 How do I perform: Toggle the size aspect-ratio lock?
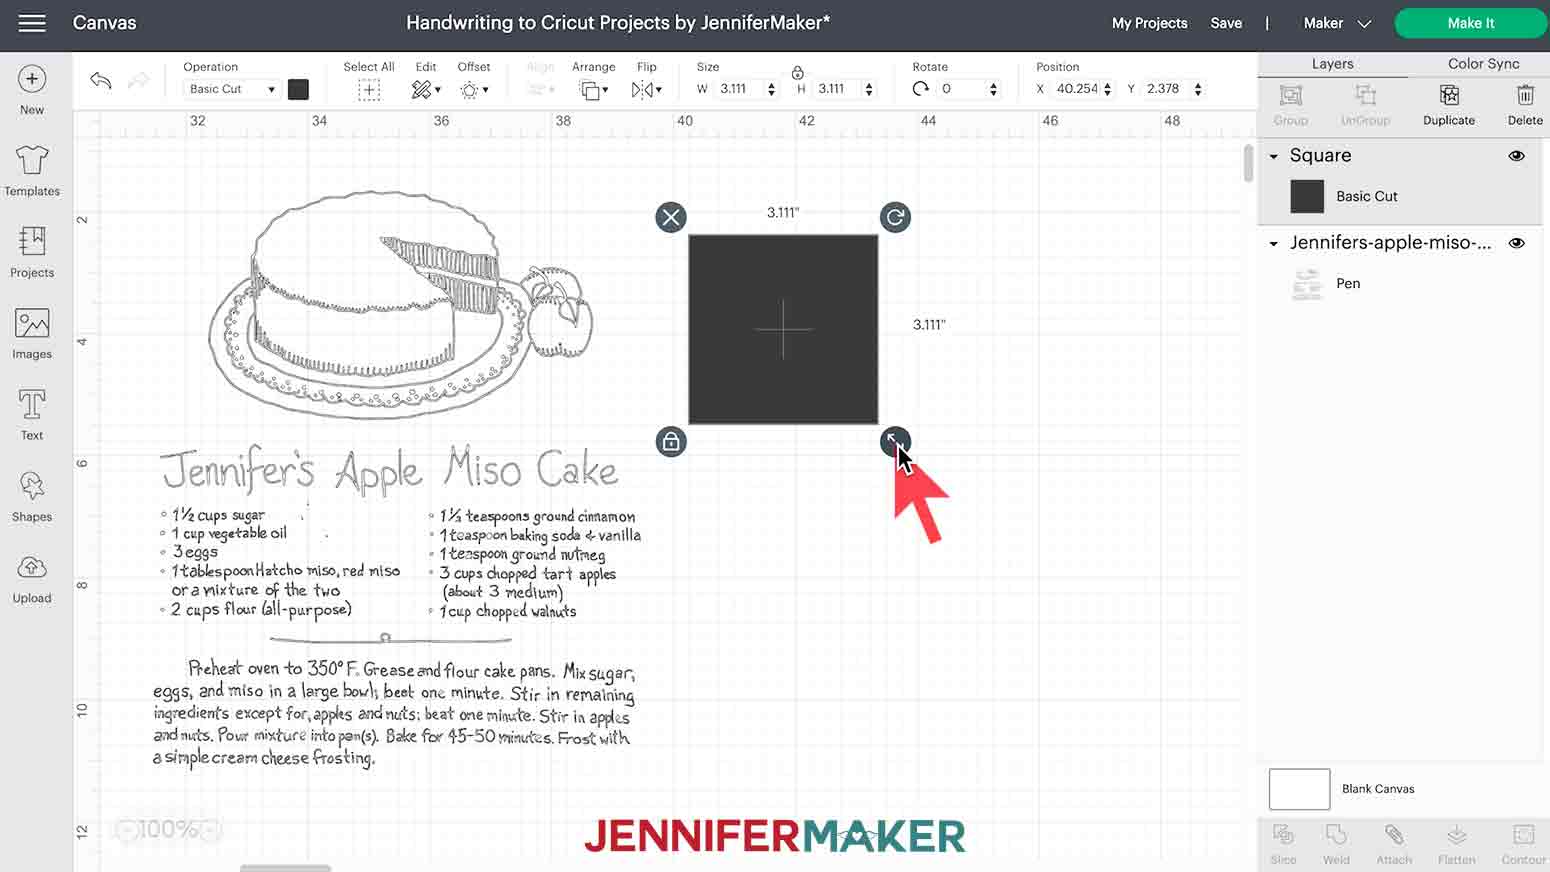click(x=797, y=72)
